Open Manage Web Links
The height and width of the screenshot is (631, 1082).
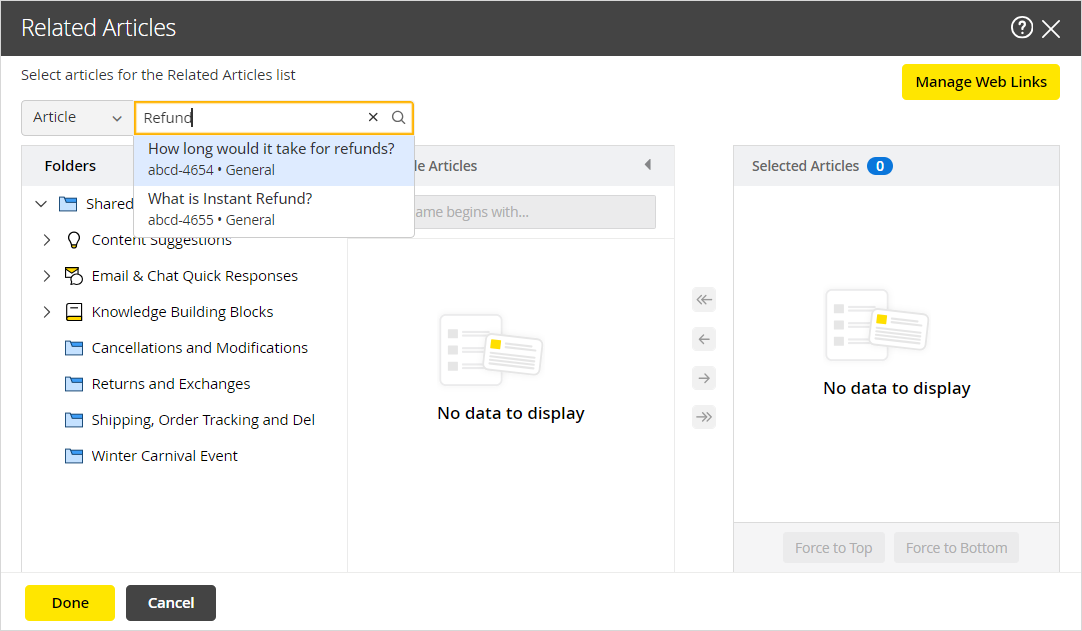[x=980, y=82]
